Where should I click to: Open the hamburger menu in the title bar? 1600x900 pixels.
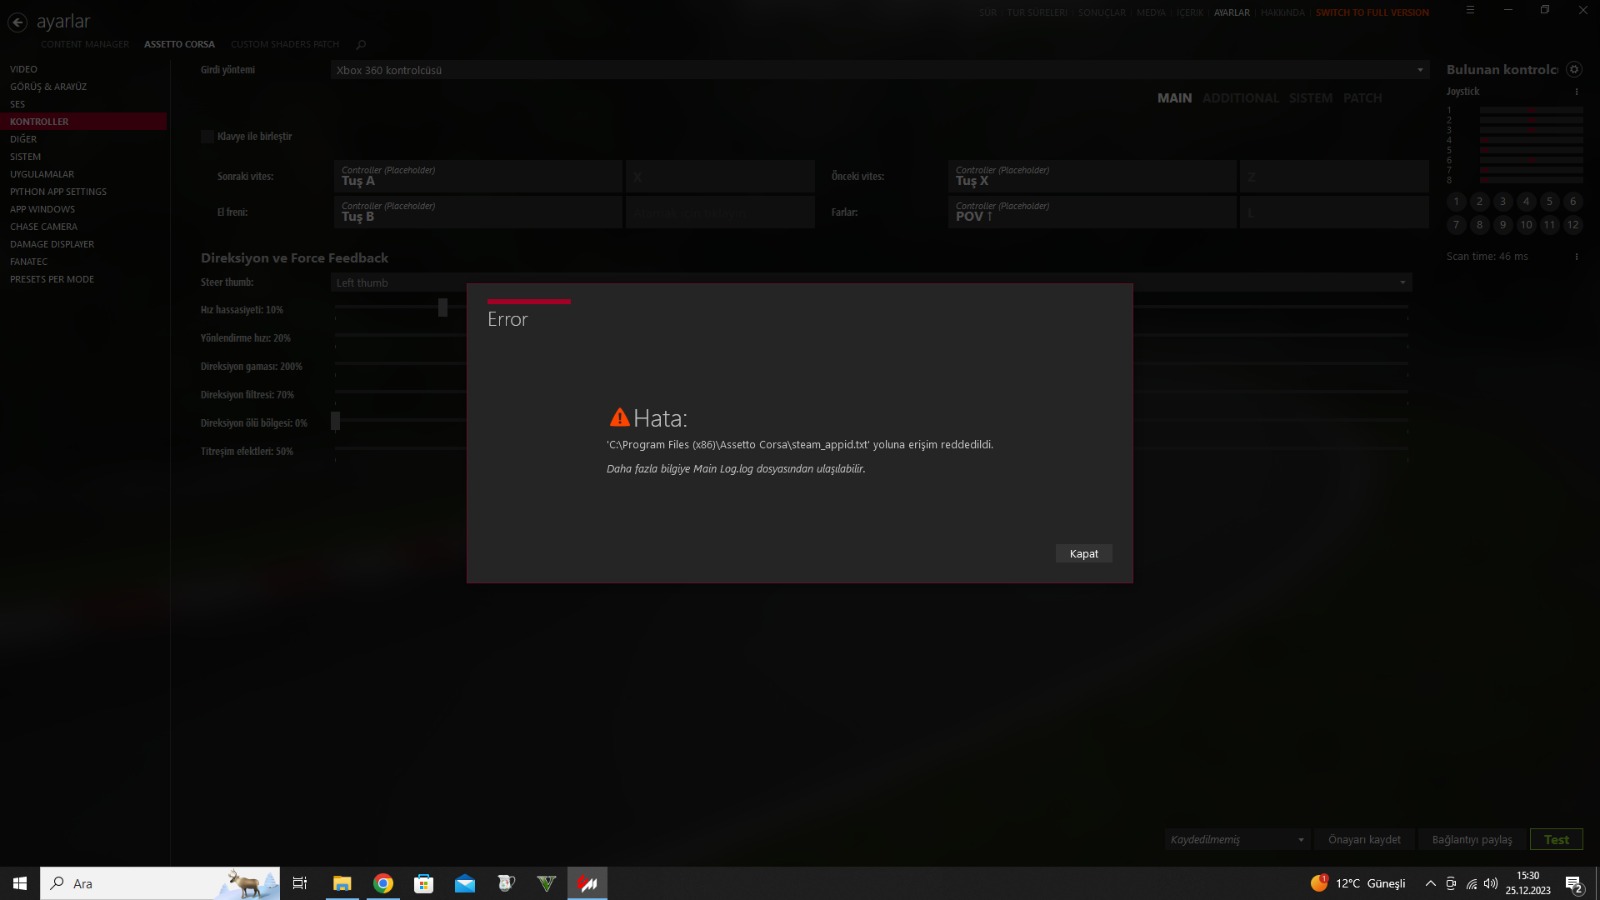coord(1470,10)
